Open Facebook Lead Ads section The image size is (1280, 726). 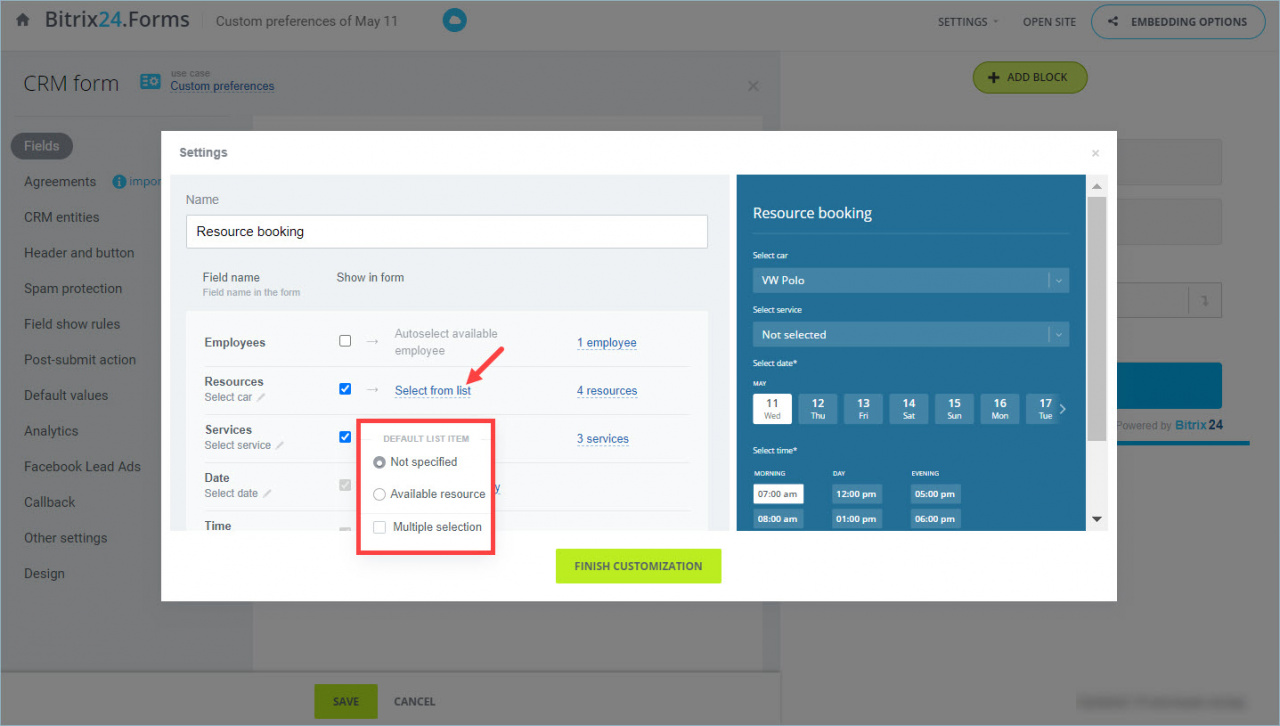click(82, 467)
